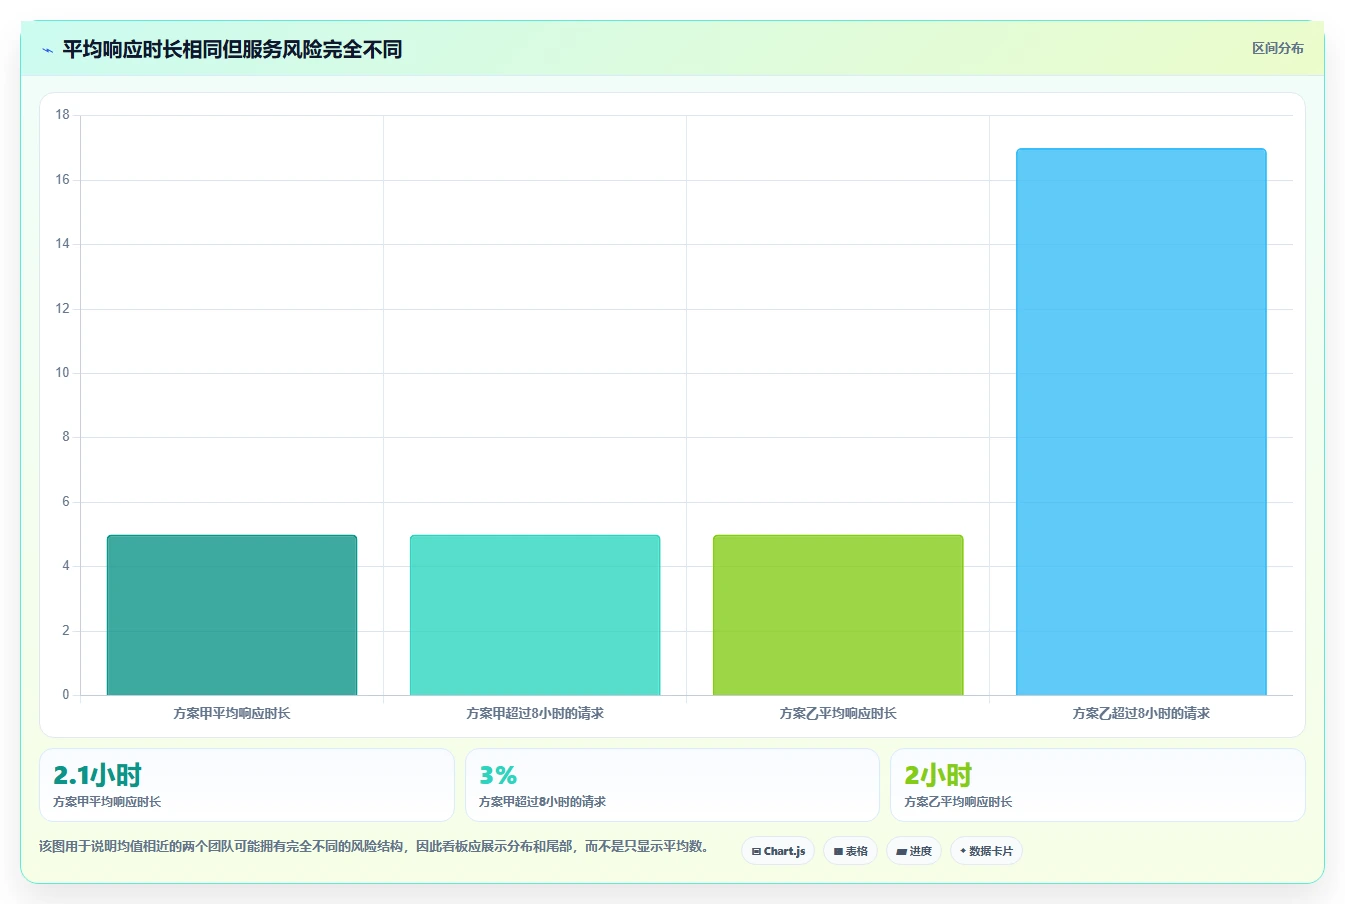This screenshot has width=1345, height=904.
Task: Click the y-axis value 16
Action: tap(63, 180)
